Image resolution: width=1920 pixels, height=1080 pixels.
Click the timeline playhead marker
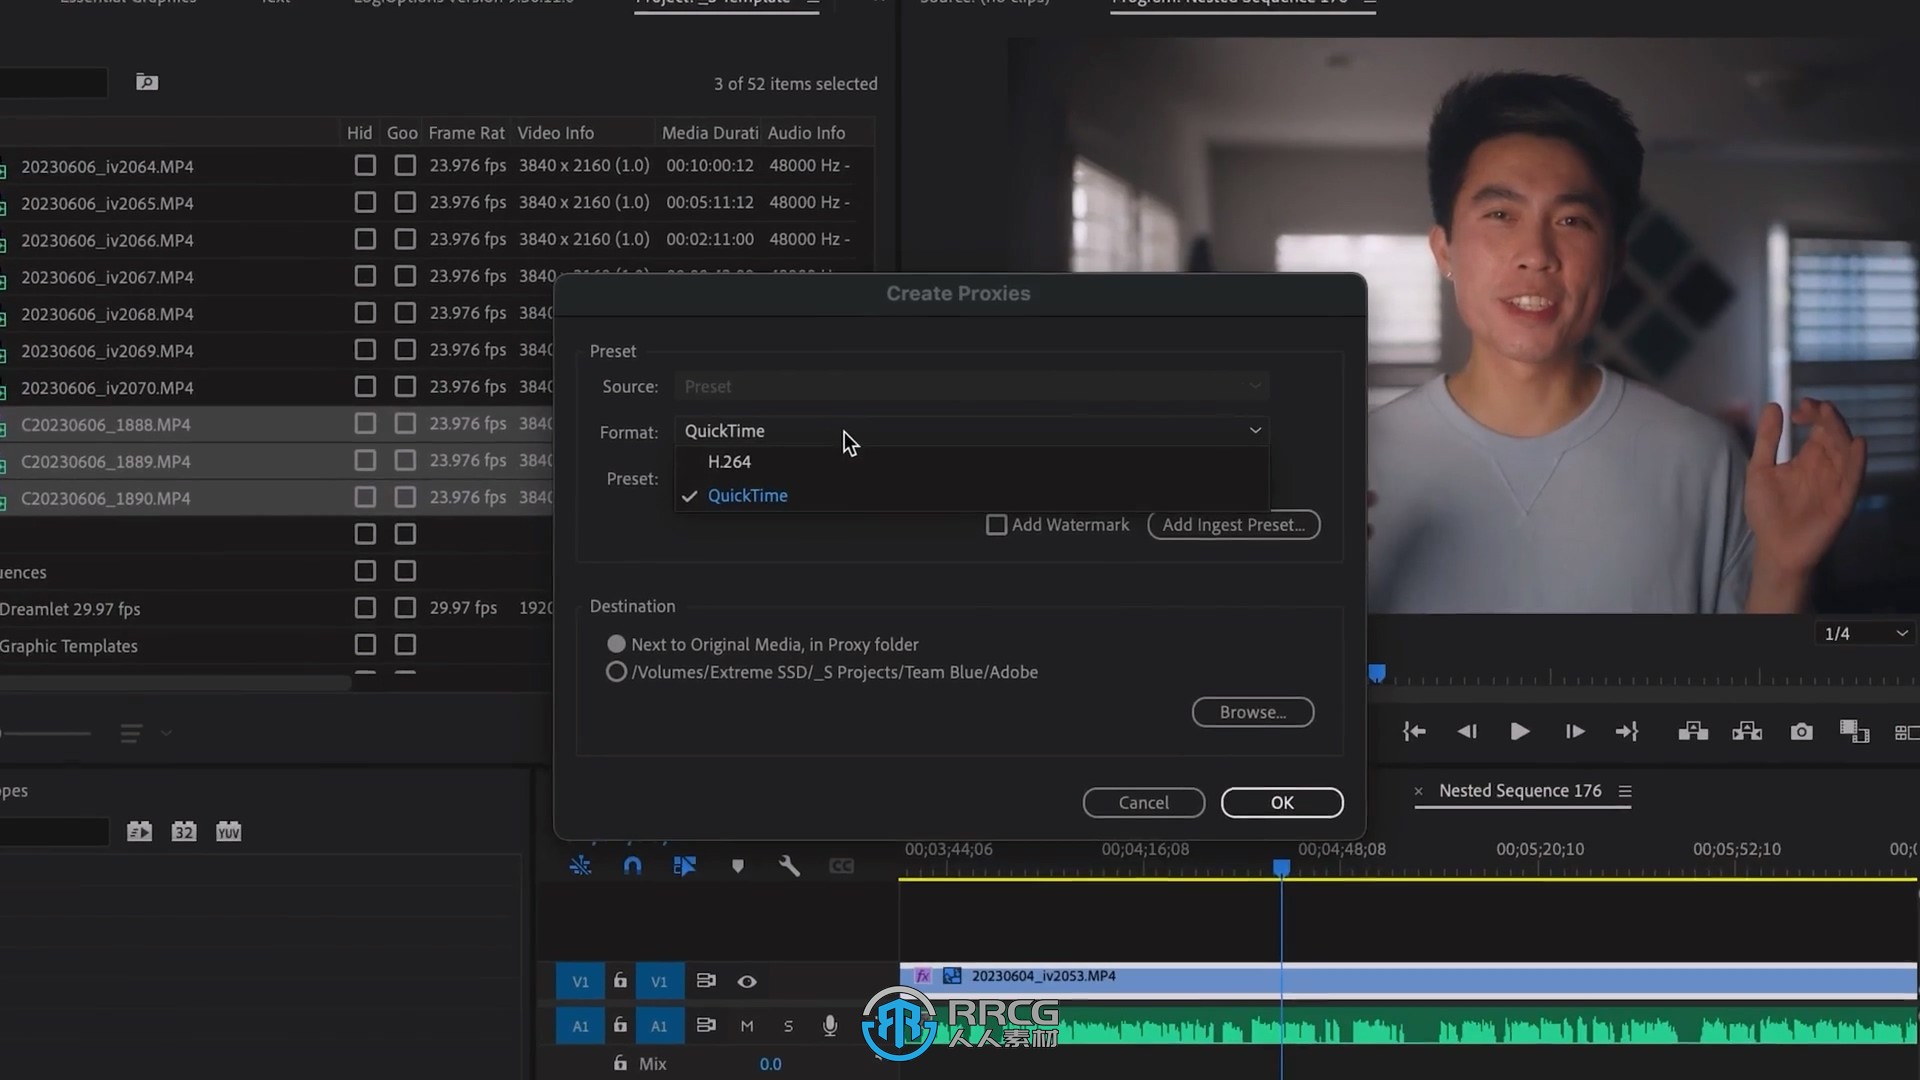point(1279,868)
